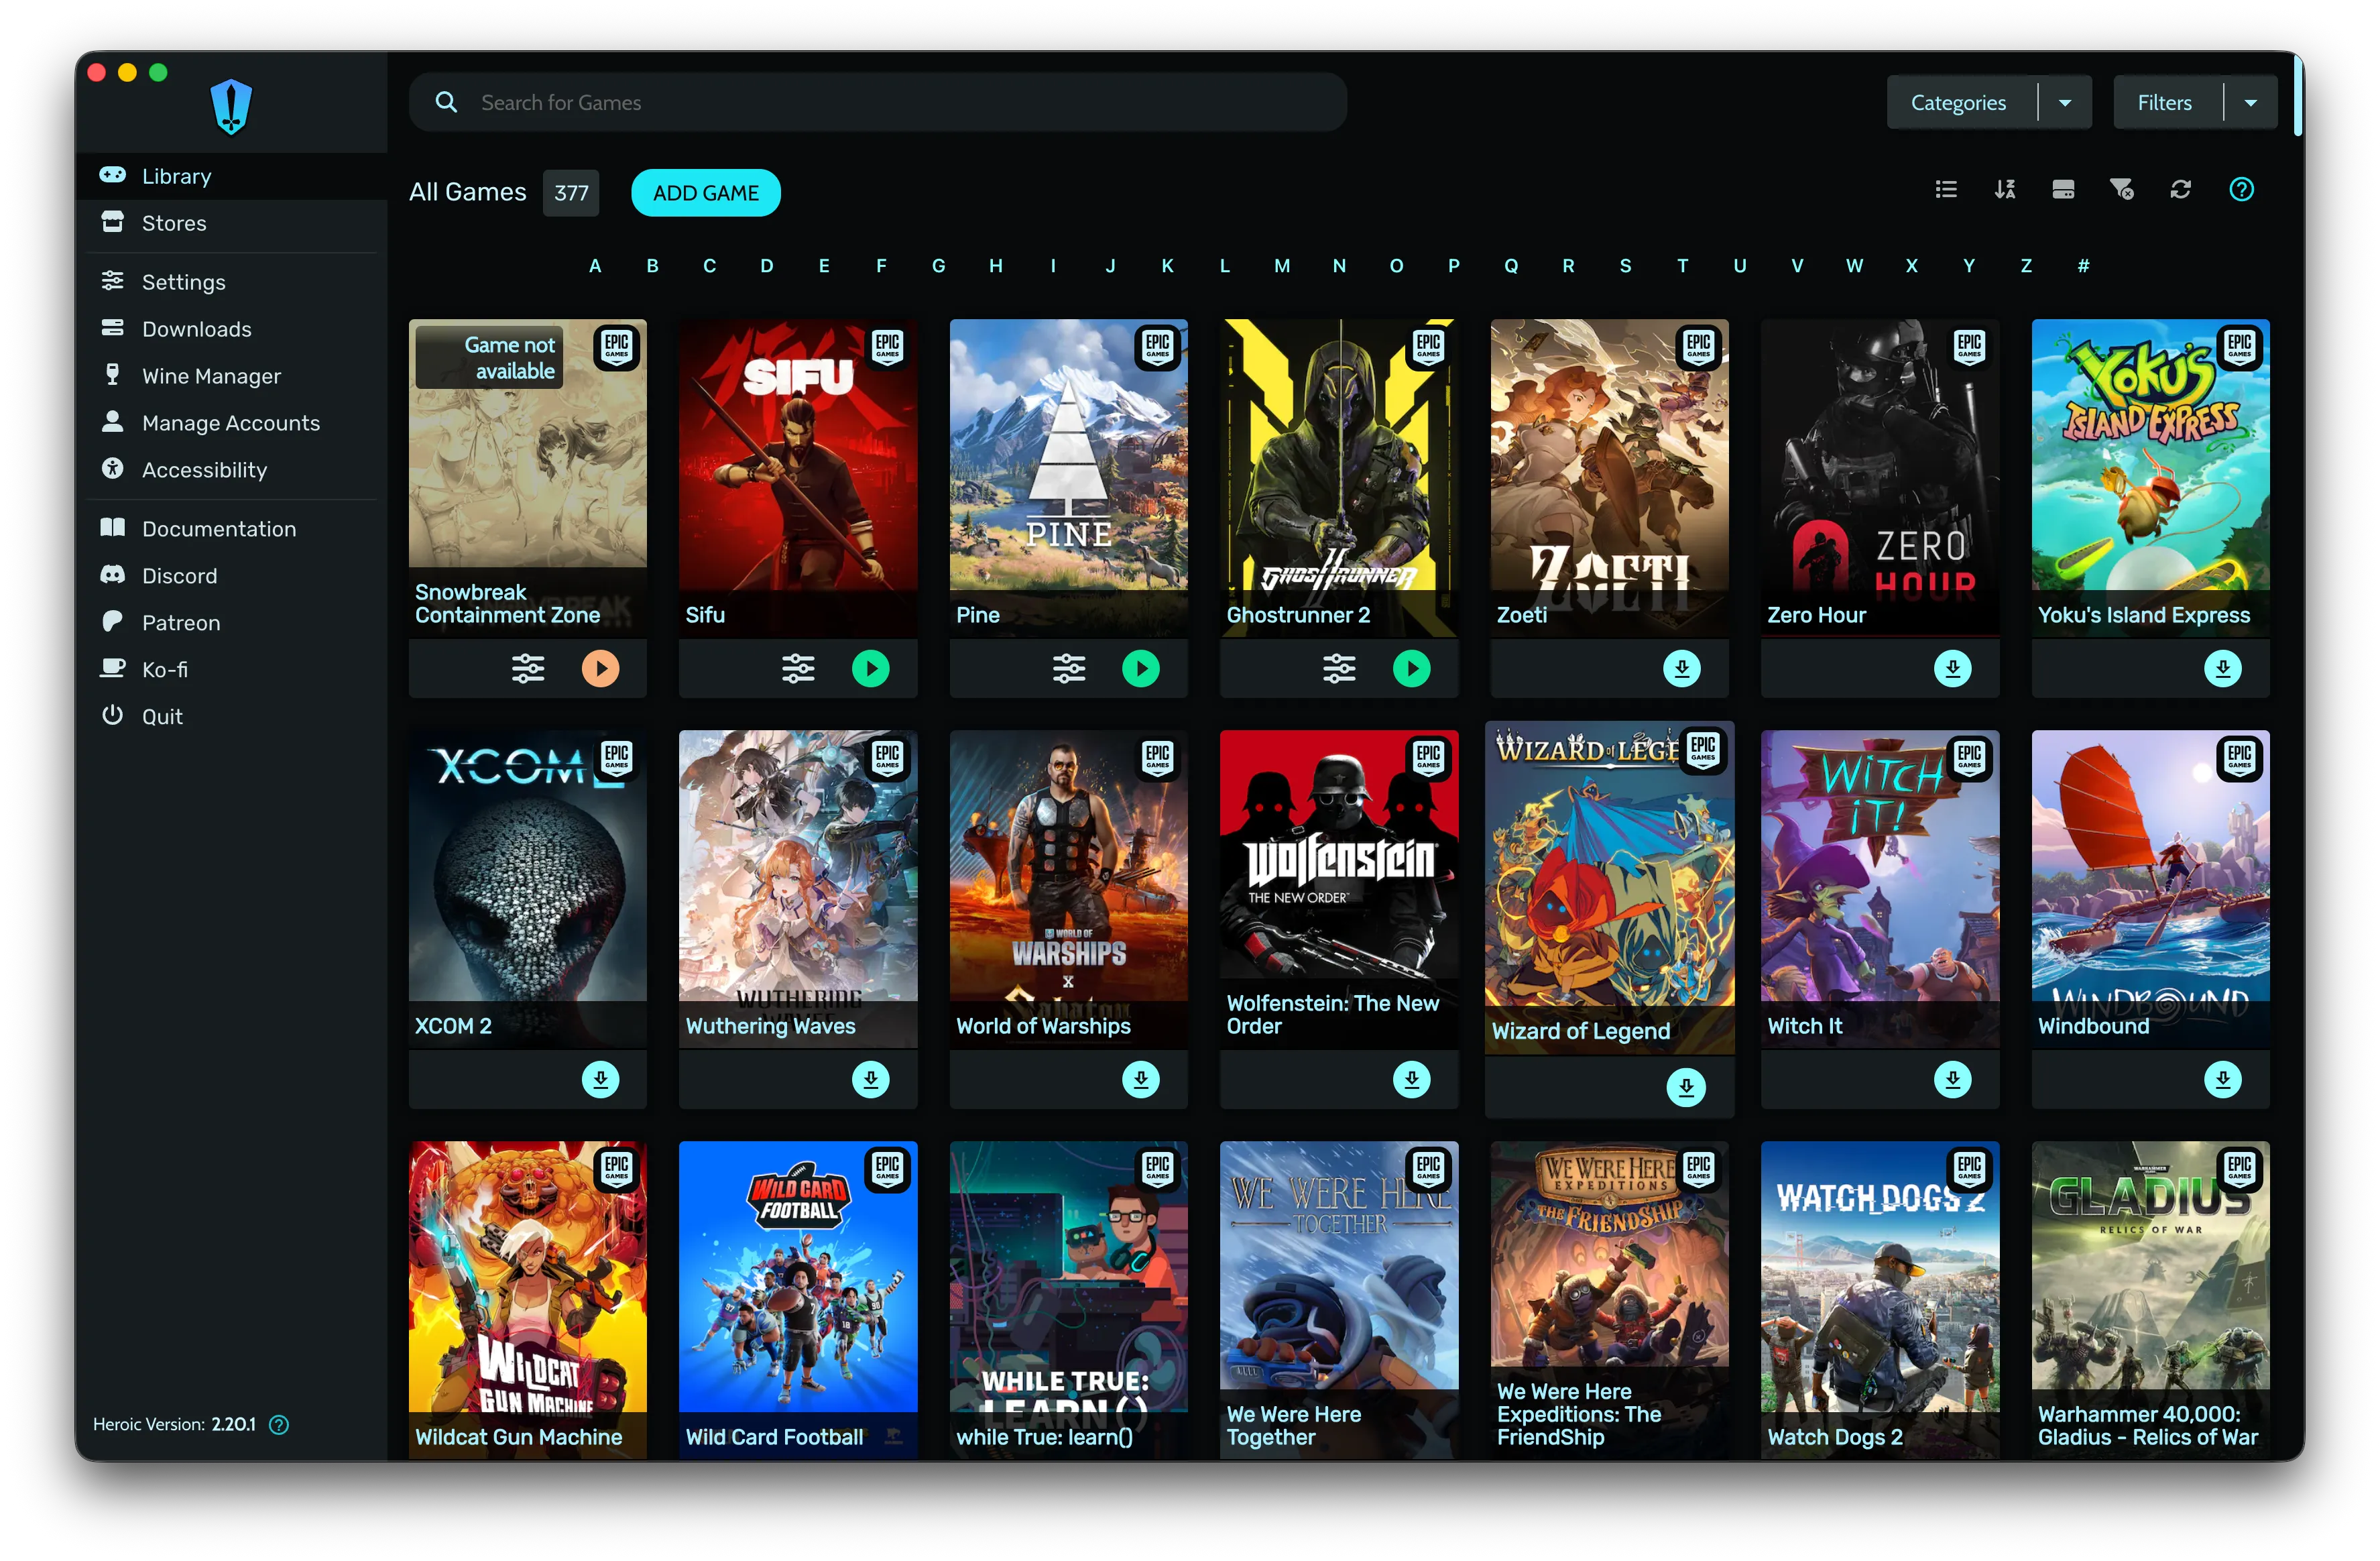Expand the Filters dropdown arrow
The height and width of the screenshot is (1561, 2380).
[2250, 103]
